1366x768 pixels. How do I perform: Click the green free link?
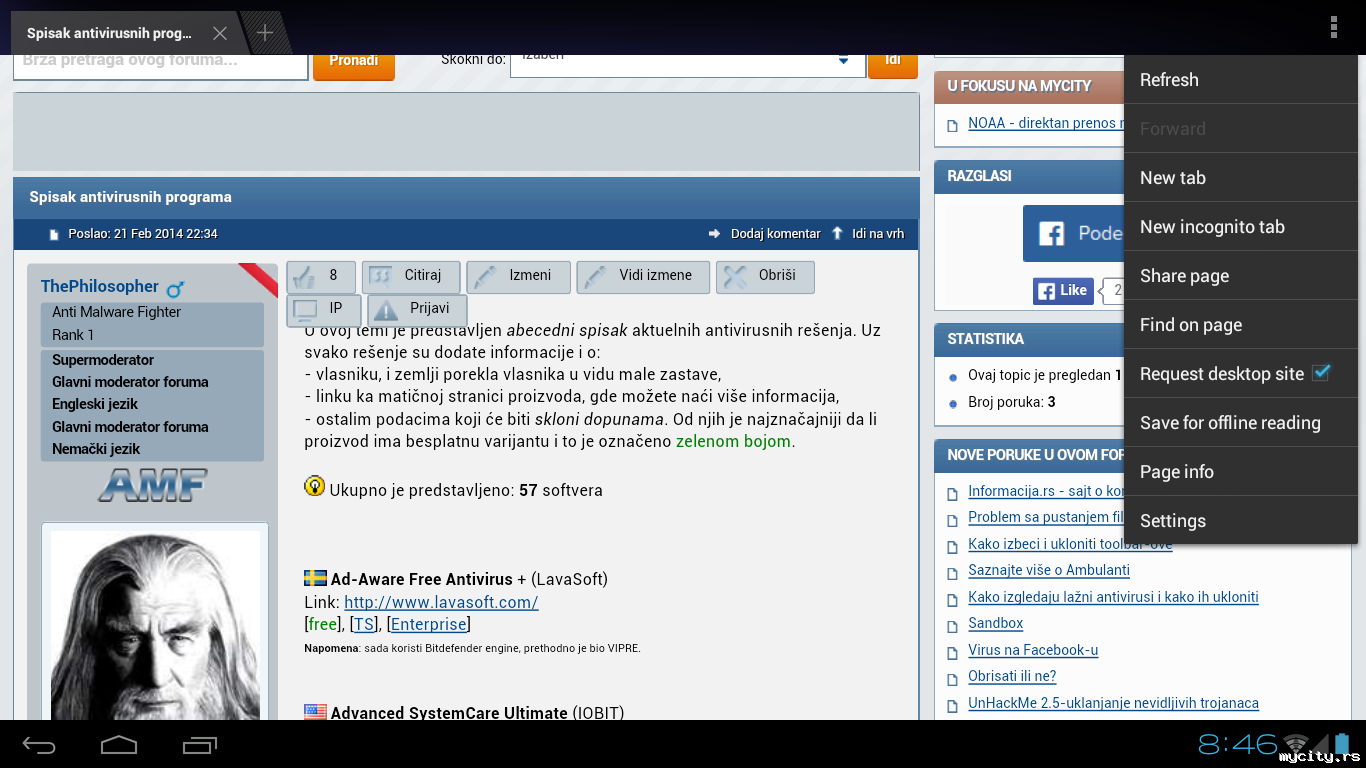[x=323, y=624]
